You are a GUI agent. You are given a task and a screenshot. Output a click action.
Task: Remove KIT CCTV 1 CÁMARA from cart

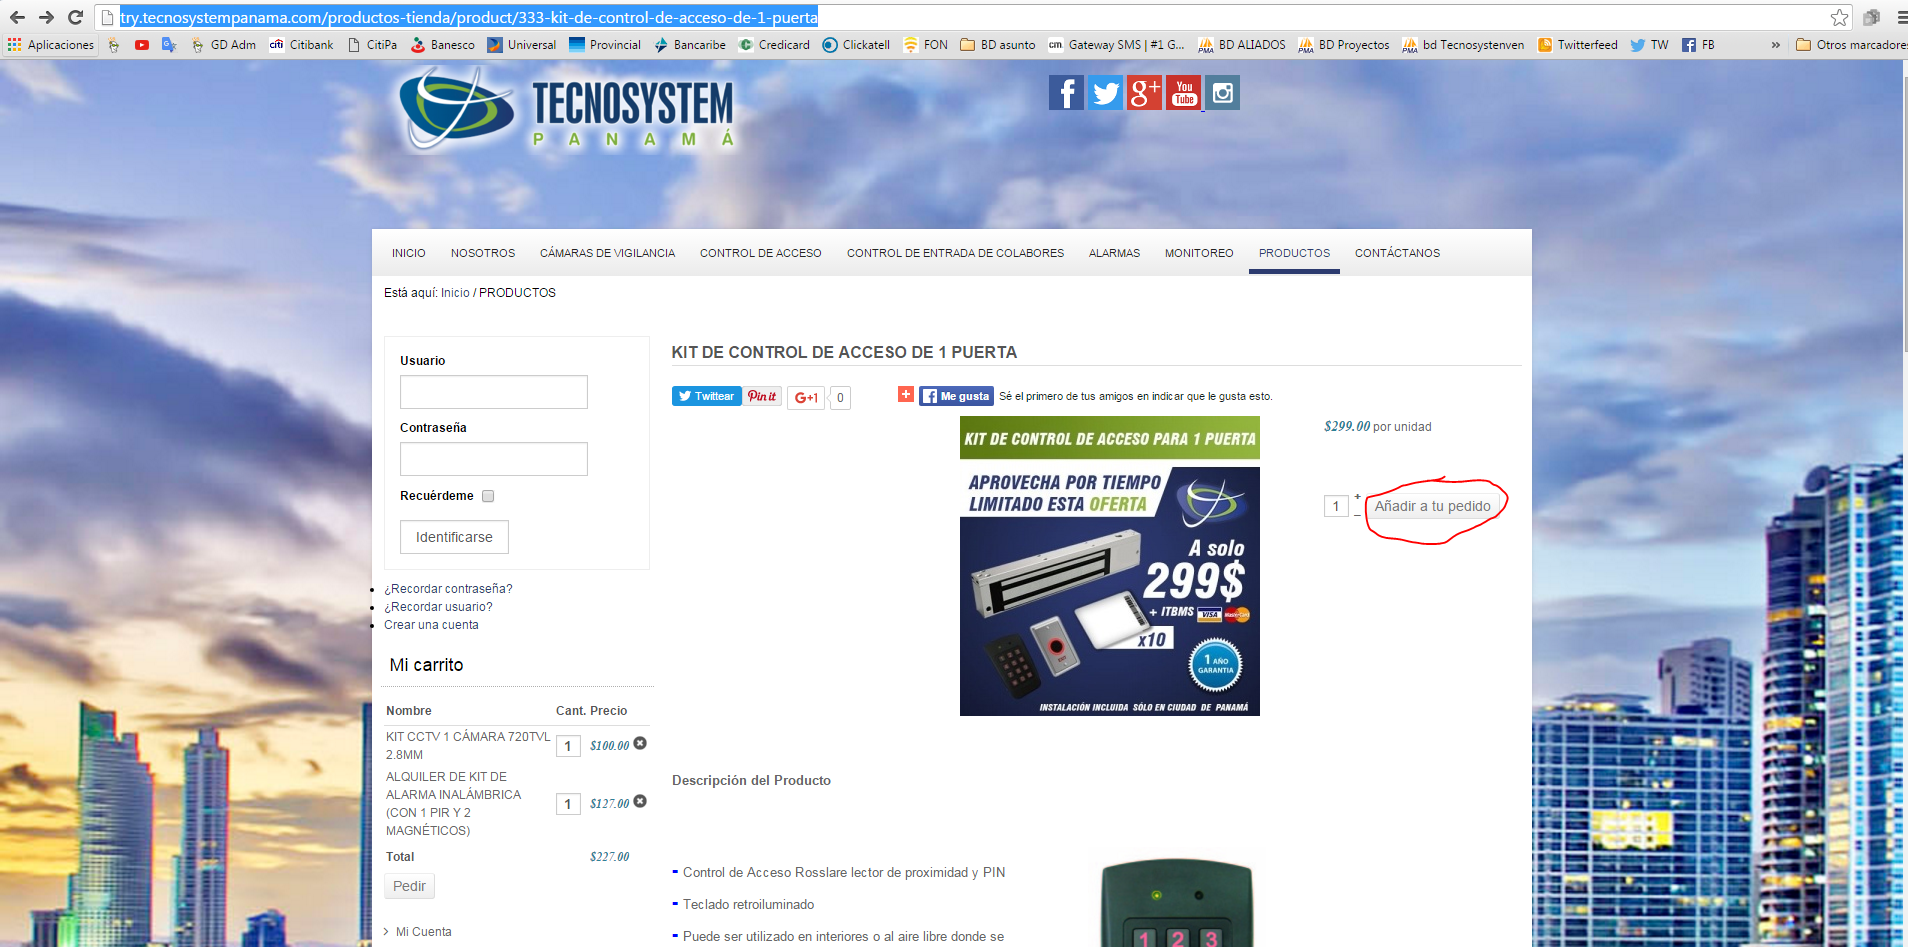[640, 743]
